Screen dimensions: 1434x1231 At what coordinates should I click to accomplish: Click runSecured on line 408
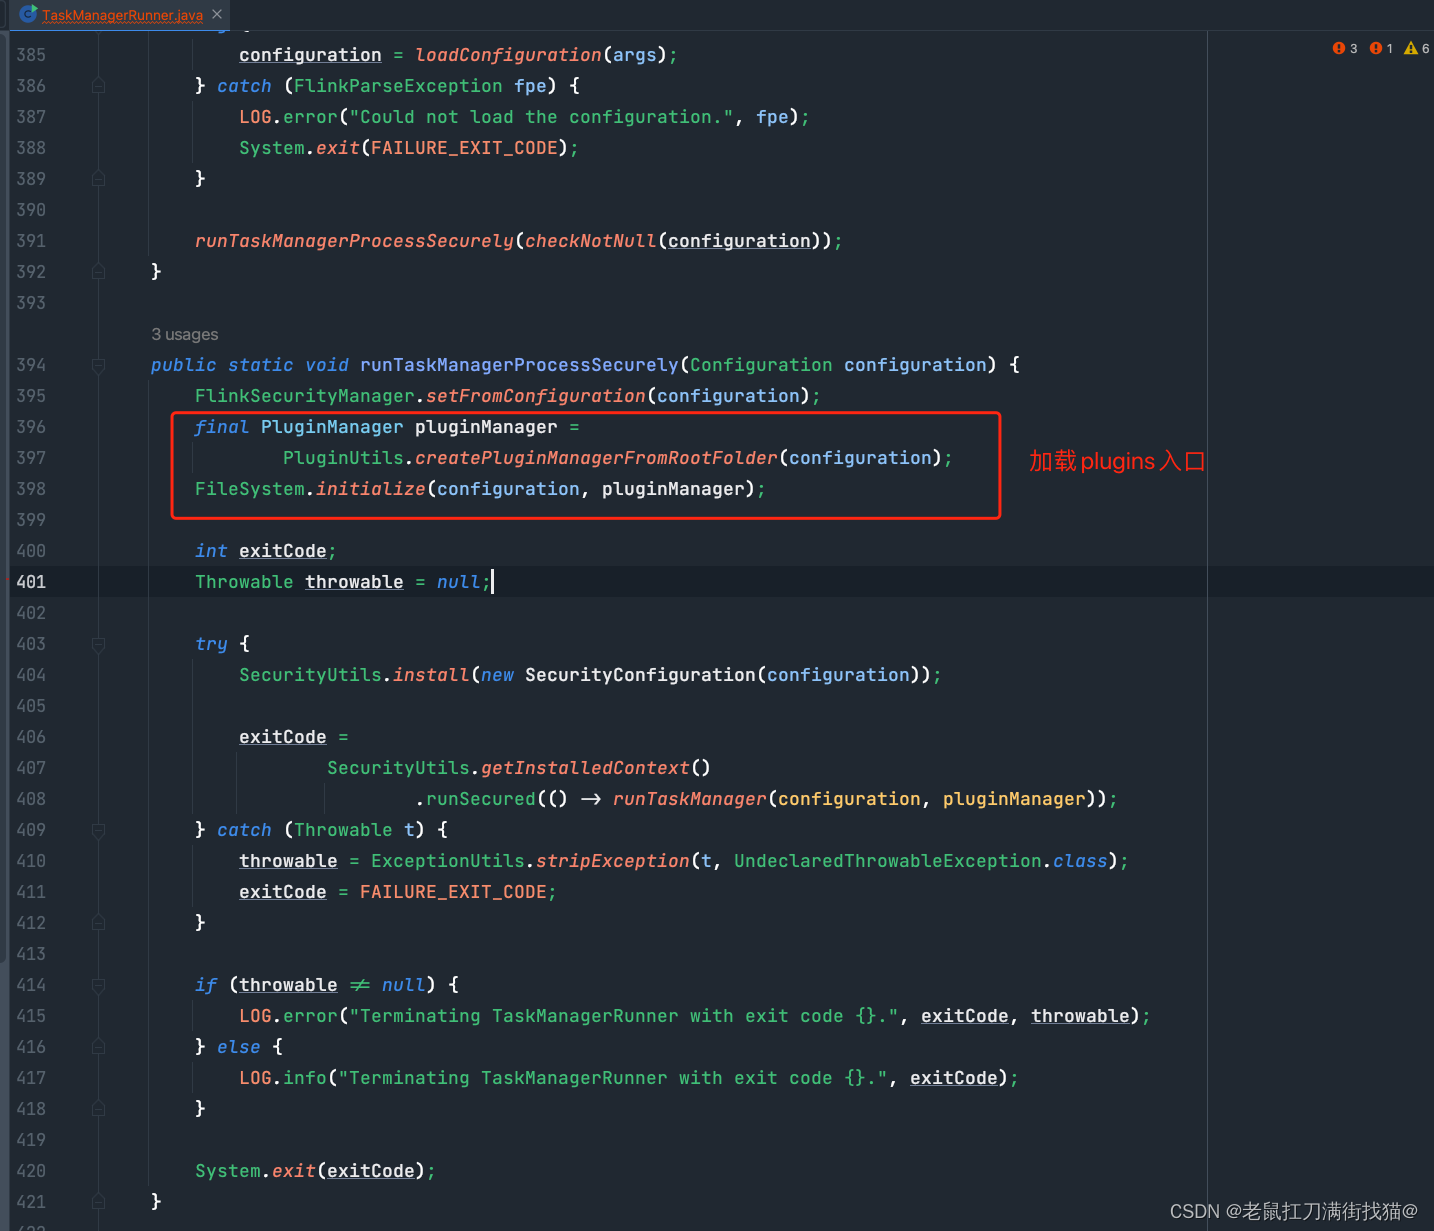[x=481, y=799]
